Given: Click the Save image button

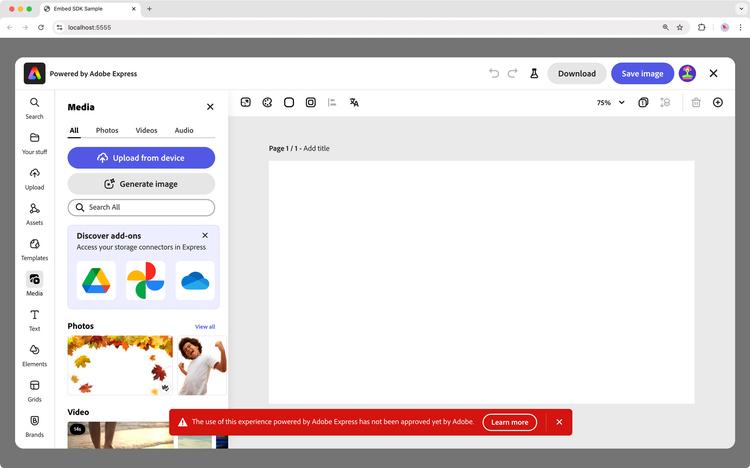Looking at the screenshot, I should (642, 73).
